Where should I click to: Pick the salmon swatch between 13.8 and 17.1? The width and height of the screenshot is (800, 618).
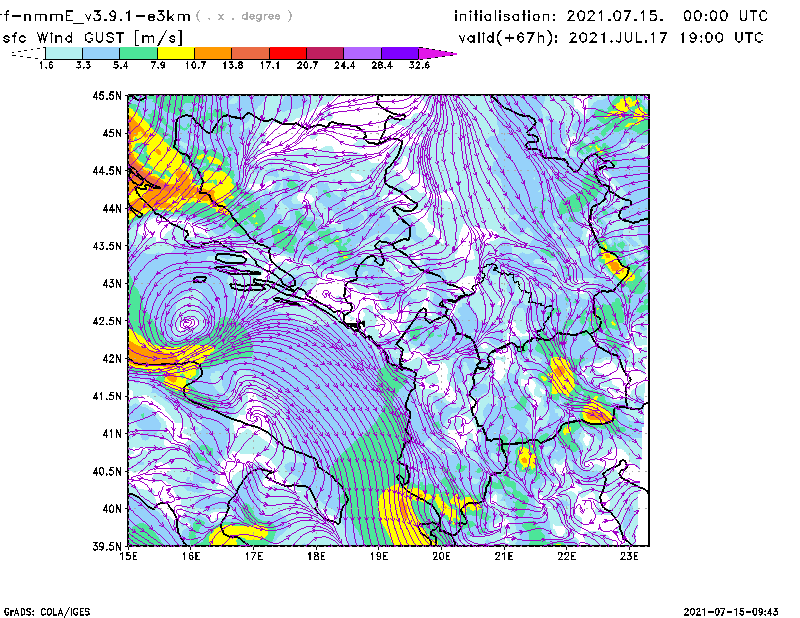pos(251,53)
